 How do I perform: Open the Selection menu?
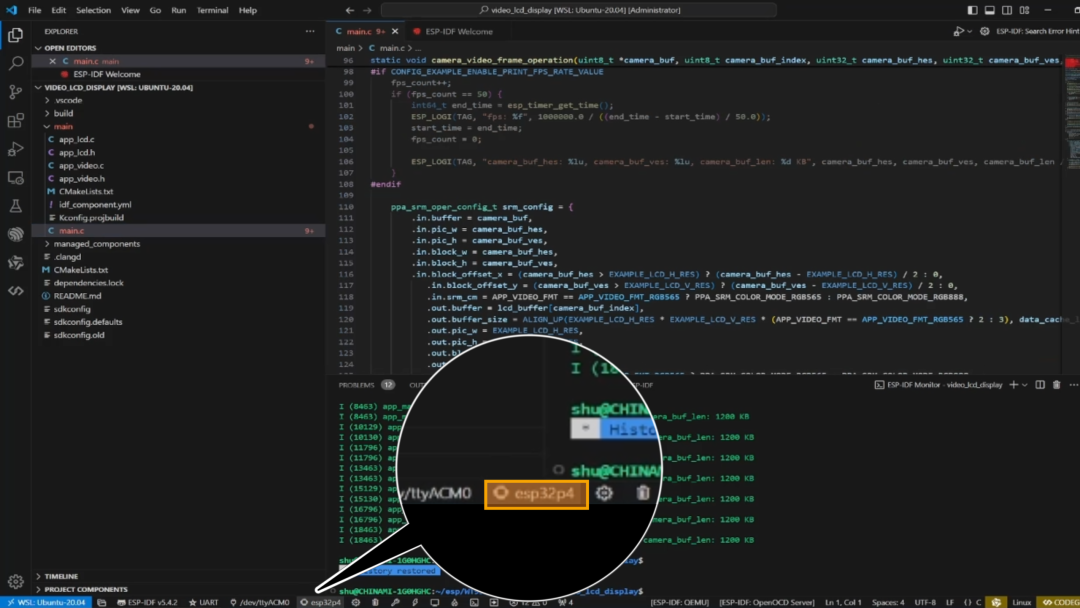[x=93, y=10]
